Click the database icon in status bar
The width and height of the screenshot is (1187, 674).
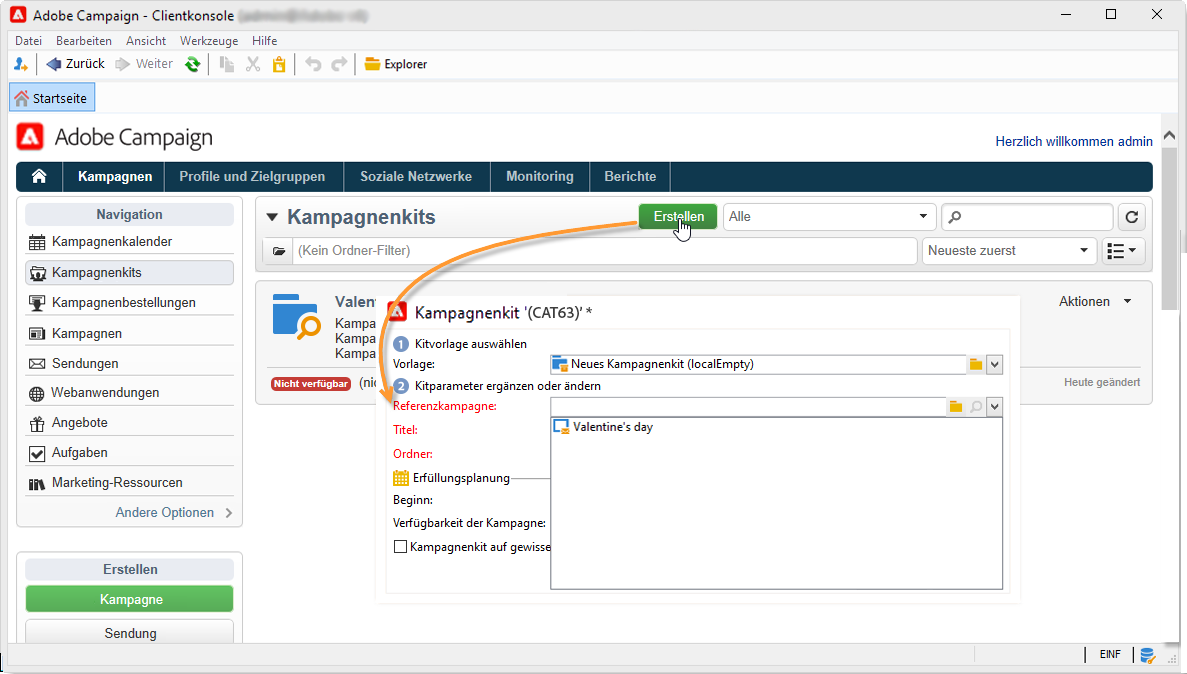1148,655
